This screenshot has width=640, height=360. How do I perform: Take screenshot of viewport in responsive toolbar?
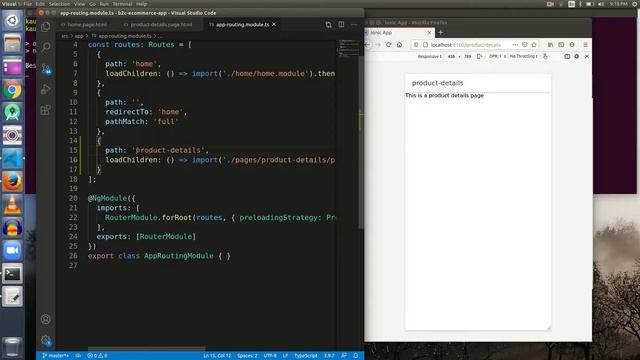pyautogui.click(x=567, y=56)
